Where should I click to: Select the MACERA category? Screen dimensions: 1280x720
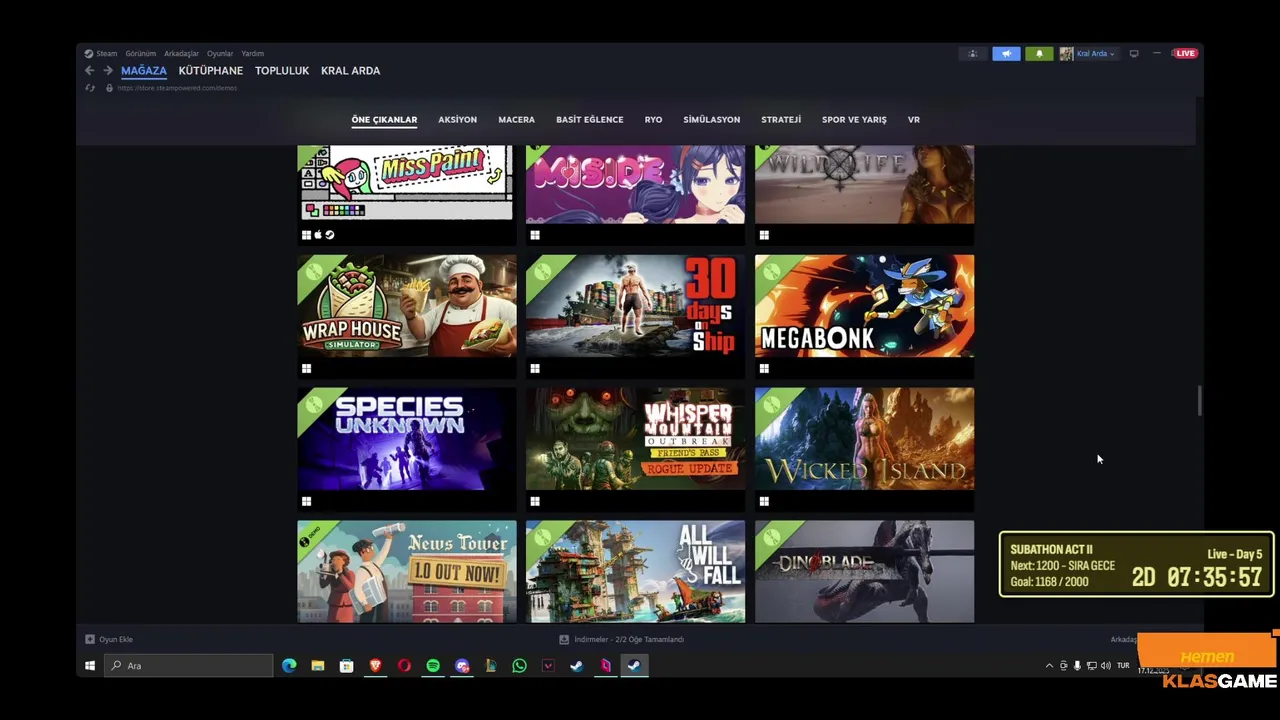[516, 120]
